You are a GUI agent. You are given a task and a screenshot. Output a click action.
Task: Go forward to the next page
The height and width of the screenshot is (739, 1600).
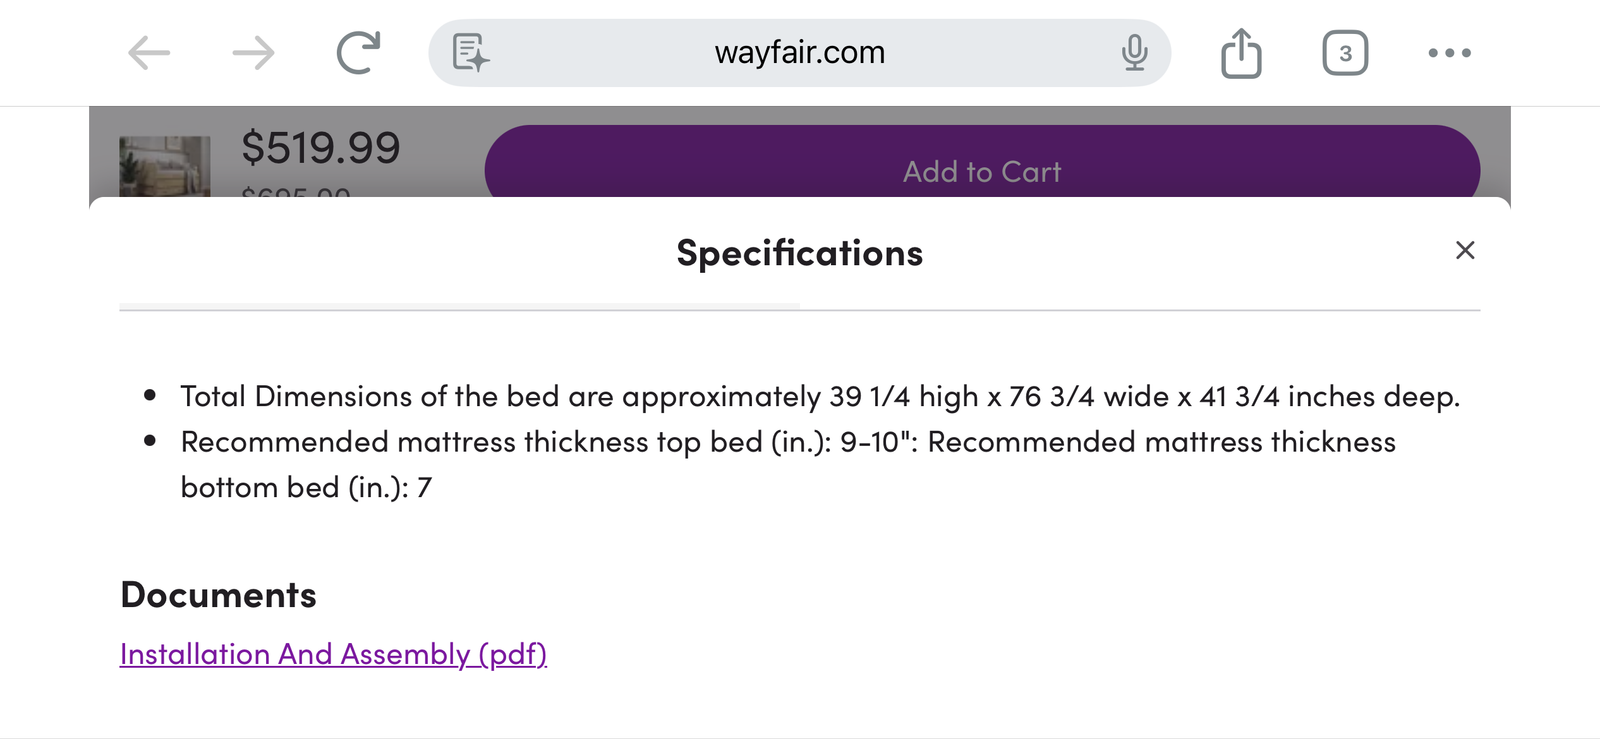[x=253, y=53]
